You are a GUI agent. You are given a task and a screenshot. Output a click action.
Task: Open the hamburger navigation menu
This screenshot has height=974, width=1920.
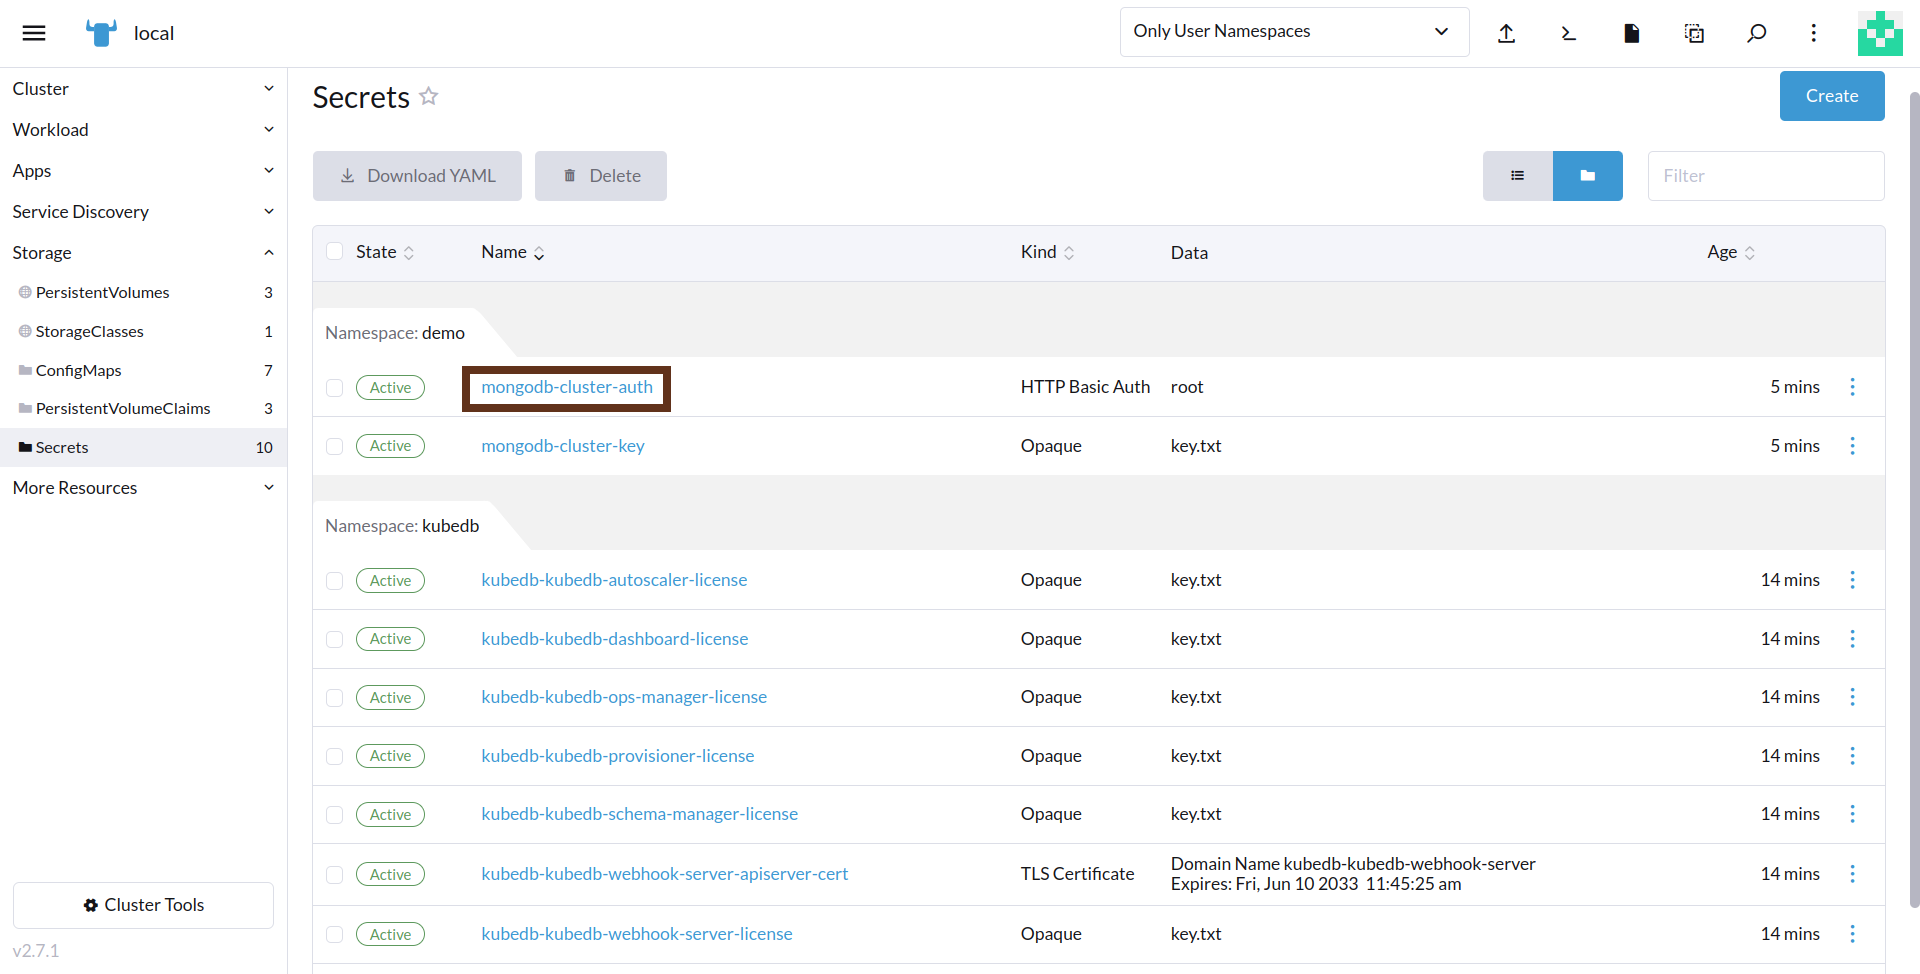point(34,33)
